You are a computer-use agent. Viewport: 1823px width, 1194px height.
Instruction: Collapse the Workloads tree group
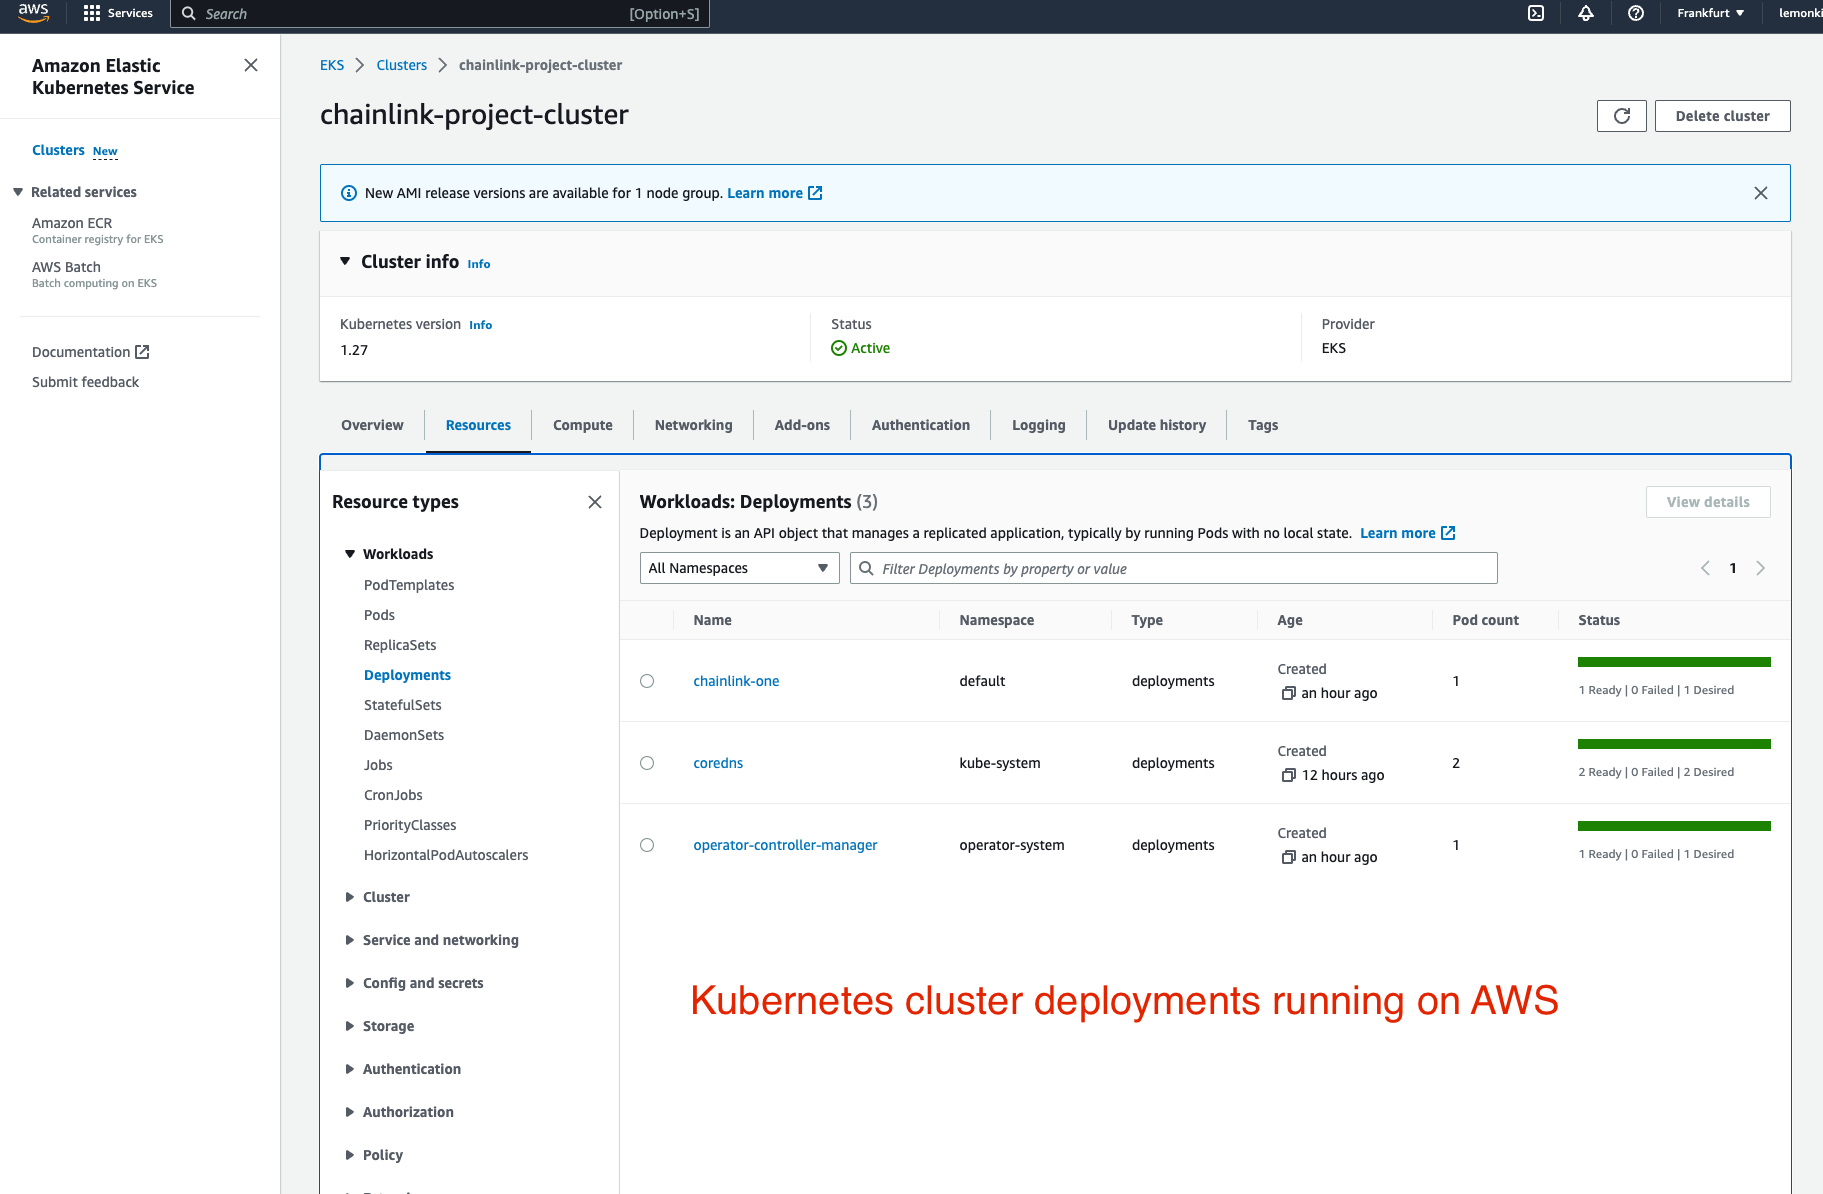[350, 554]
